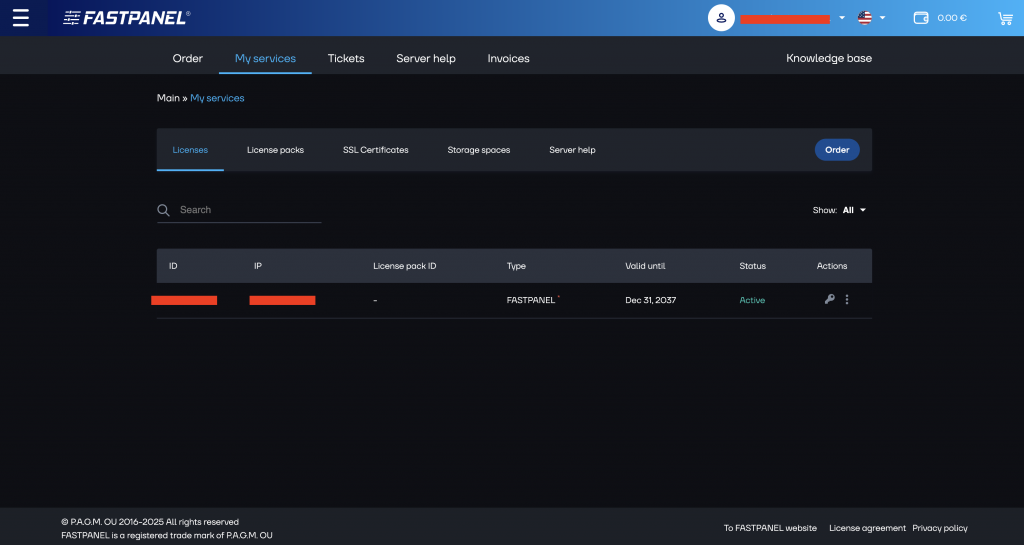This screenshot has width=1024, height=545.
Task: Open the Storage spaces tab
Action: (478, 150)
